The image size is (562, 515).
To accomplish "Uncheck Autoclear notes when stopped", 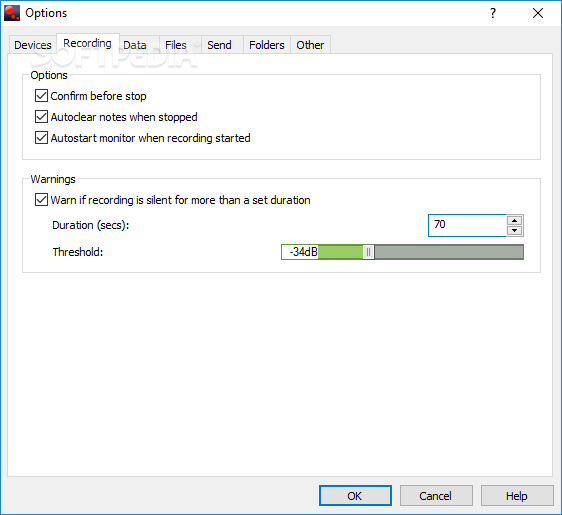I will 41,117.
